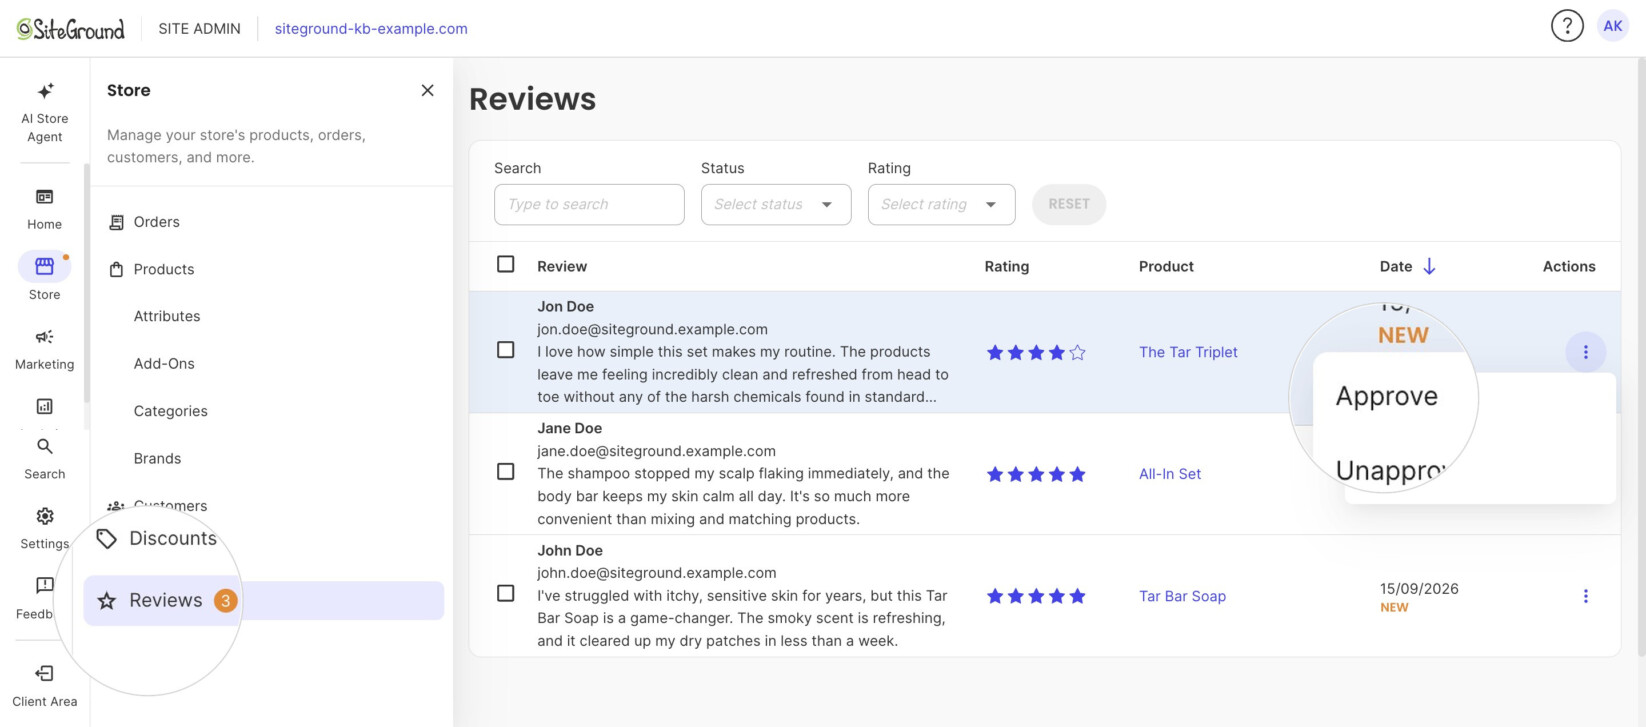The image size is (1646, 727).
Task: Open the help question mark icon
Action: [x=1567, y=26]
